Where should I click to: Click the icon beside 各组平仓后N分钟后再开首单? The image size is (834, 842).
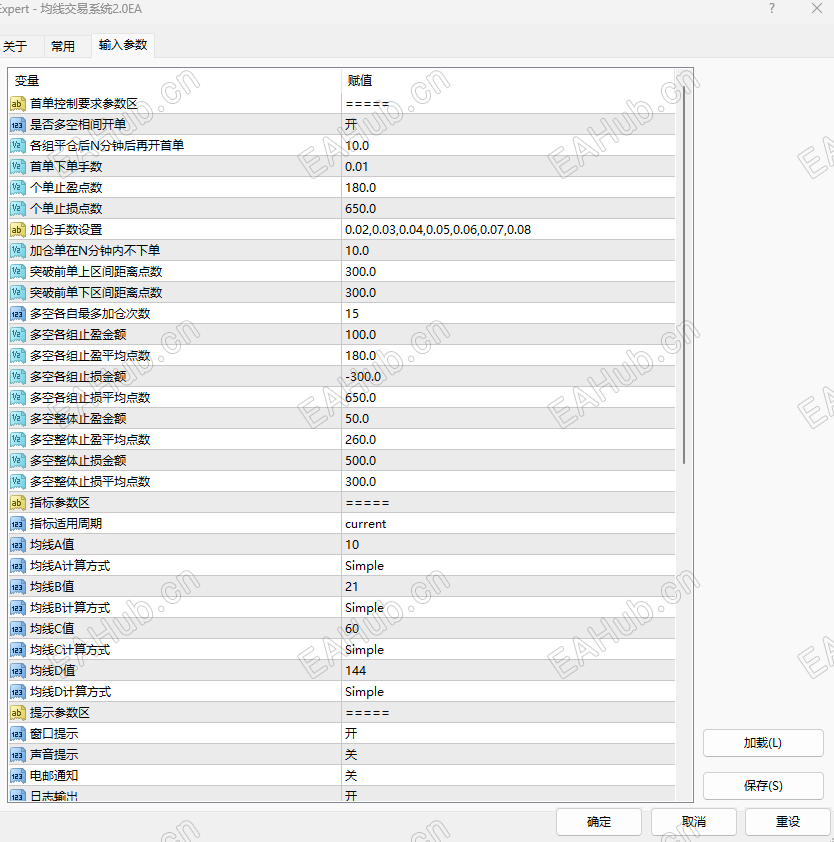click(18, 146)
